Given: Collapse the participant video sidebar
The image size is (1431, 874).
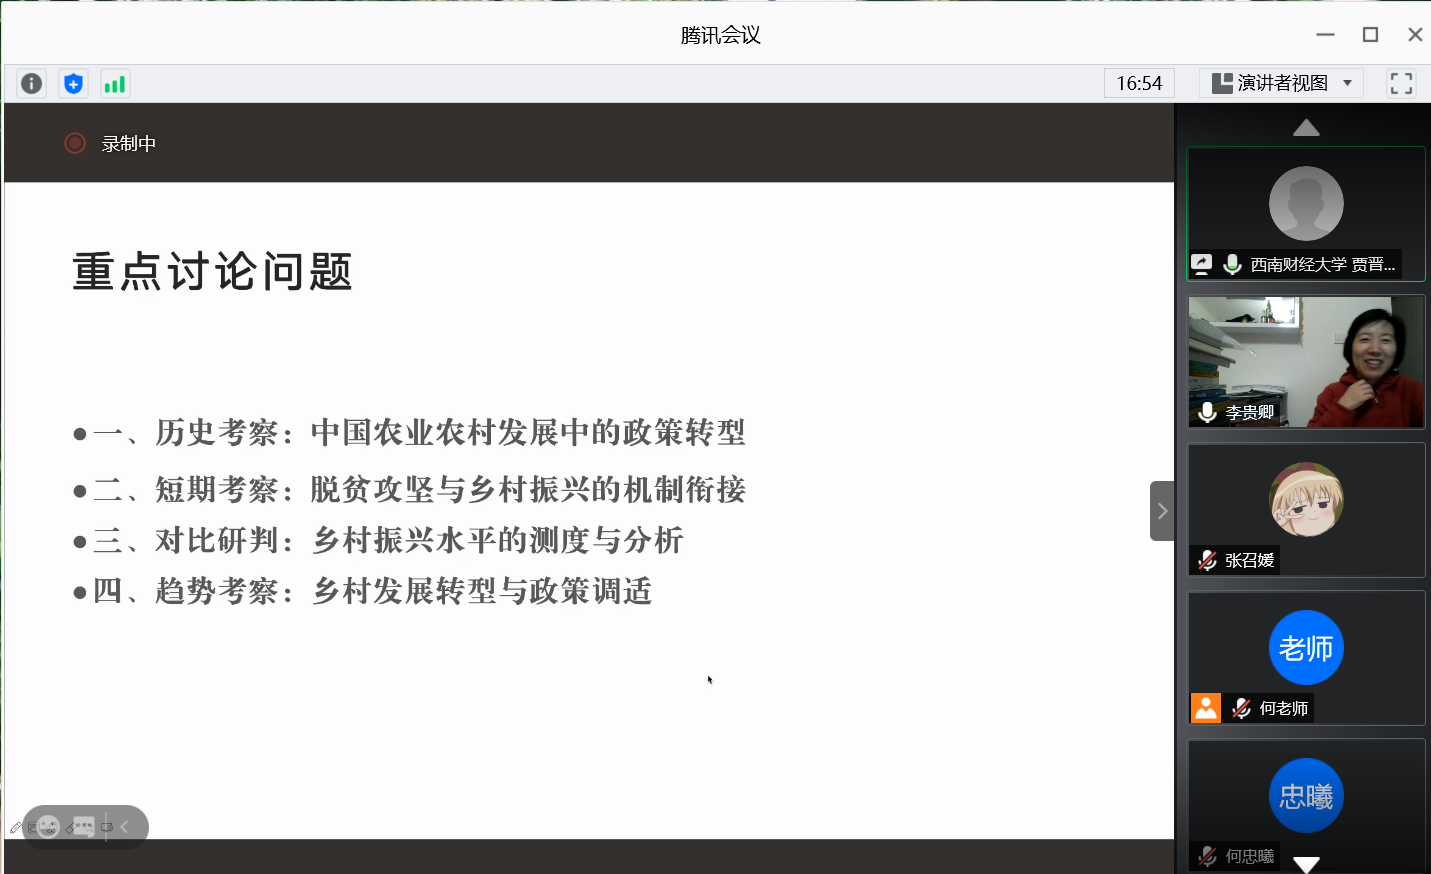Looking at the screenshot, I should (x=1162, y=511).
